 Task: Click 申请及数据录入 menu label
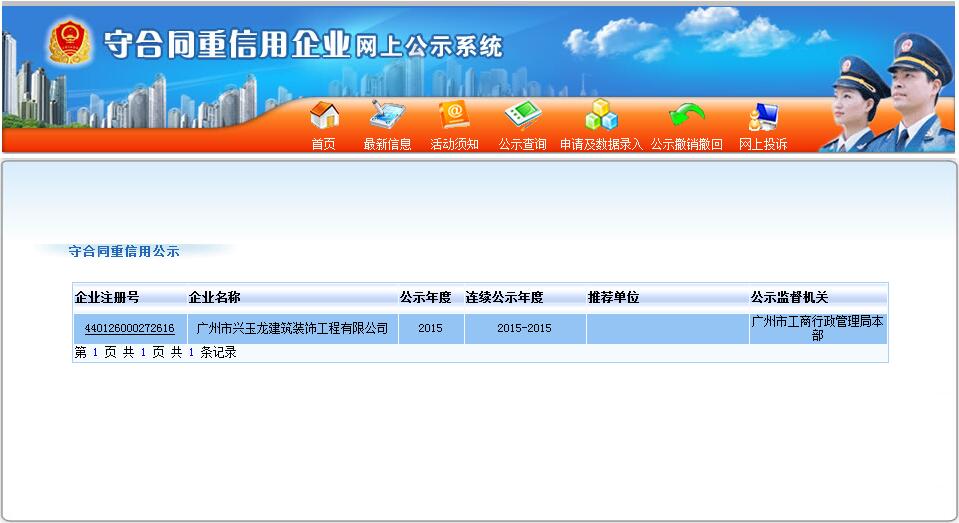click(x=601, y=144)
